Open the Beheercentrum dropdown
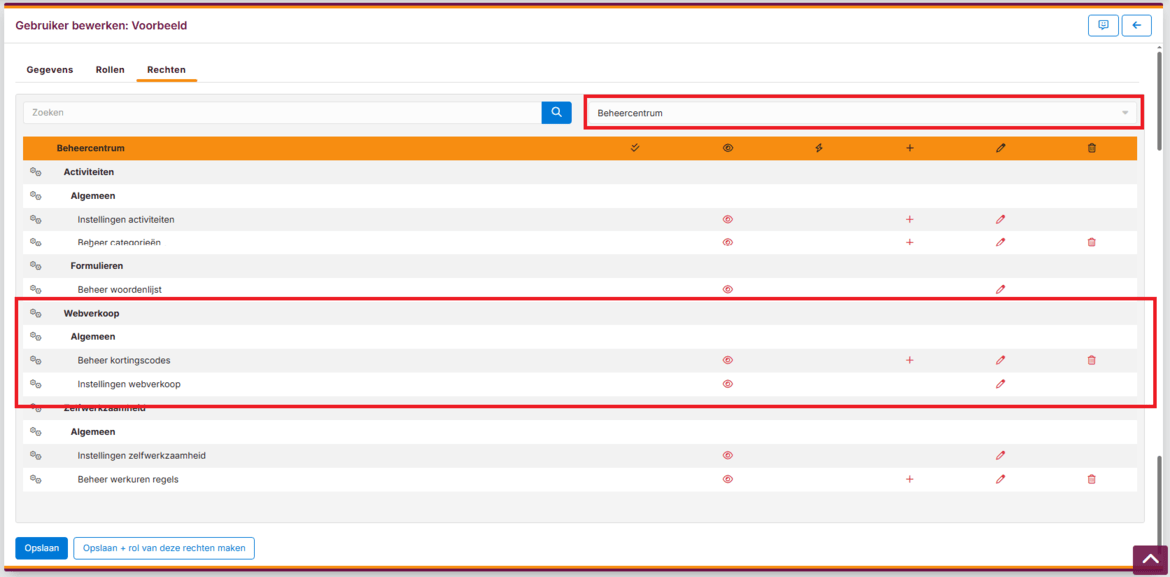This screenshot has width=1170, height=577. tap(863, 113)
